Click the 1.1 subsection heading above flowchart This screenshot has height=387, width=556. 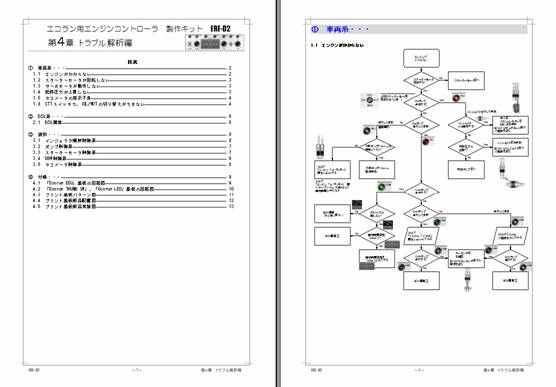(337, 45)
